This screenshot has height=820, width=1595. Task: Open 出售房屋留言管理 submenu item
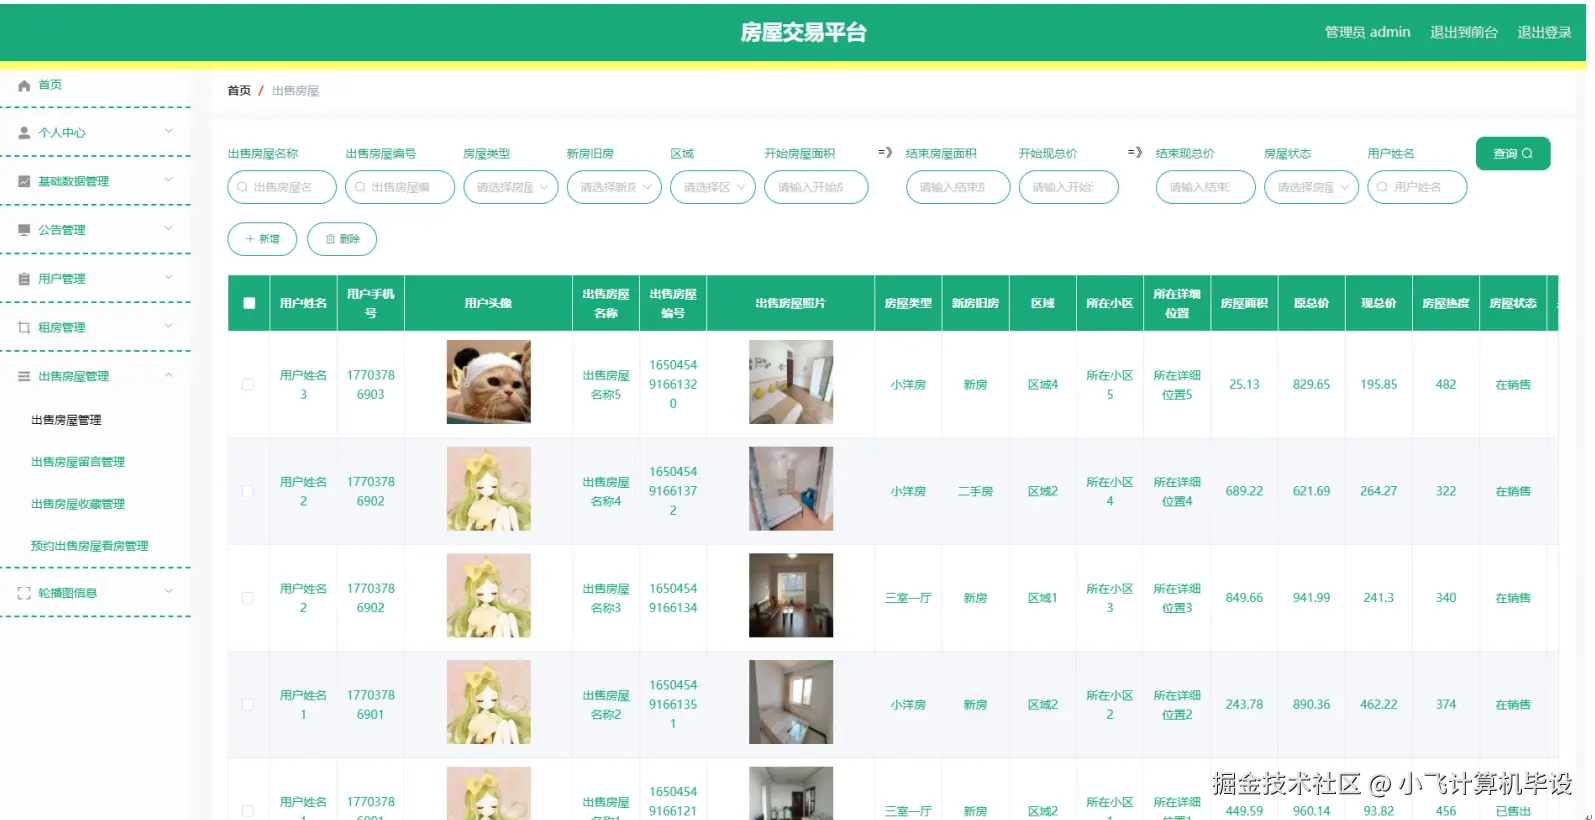pos(78,462)
